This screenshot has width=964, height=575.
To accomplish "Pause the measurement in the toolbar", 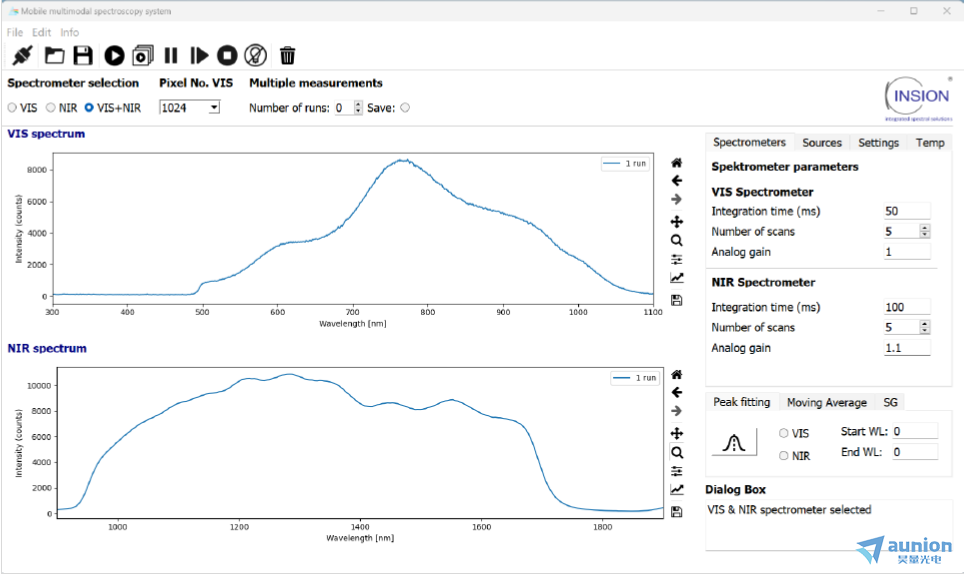I will point(171,56).
